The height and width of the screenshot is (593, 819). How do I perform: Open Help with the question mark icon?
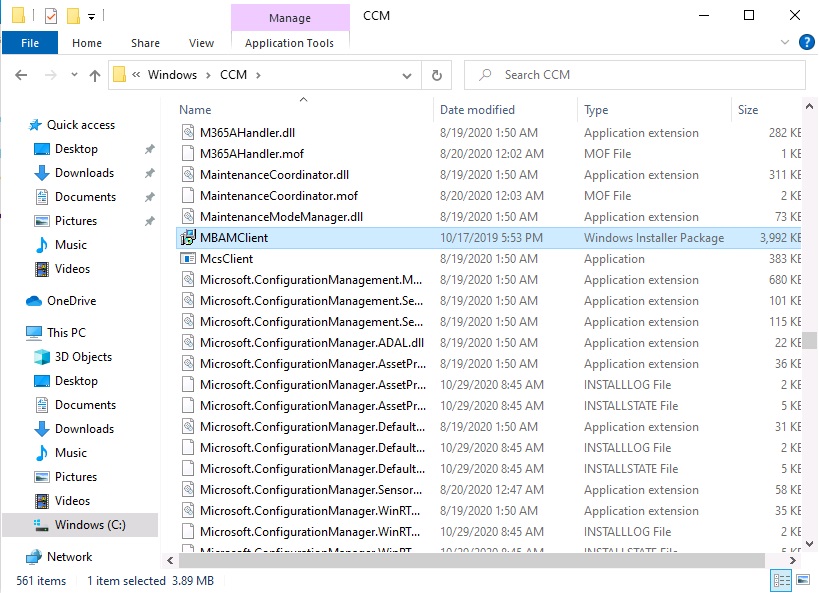click(x=806, y=42)
